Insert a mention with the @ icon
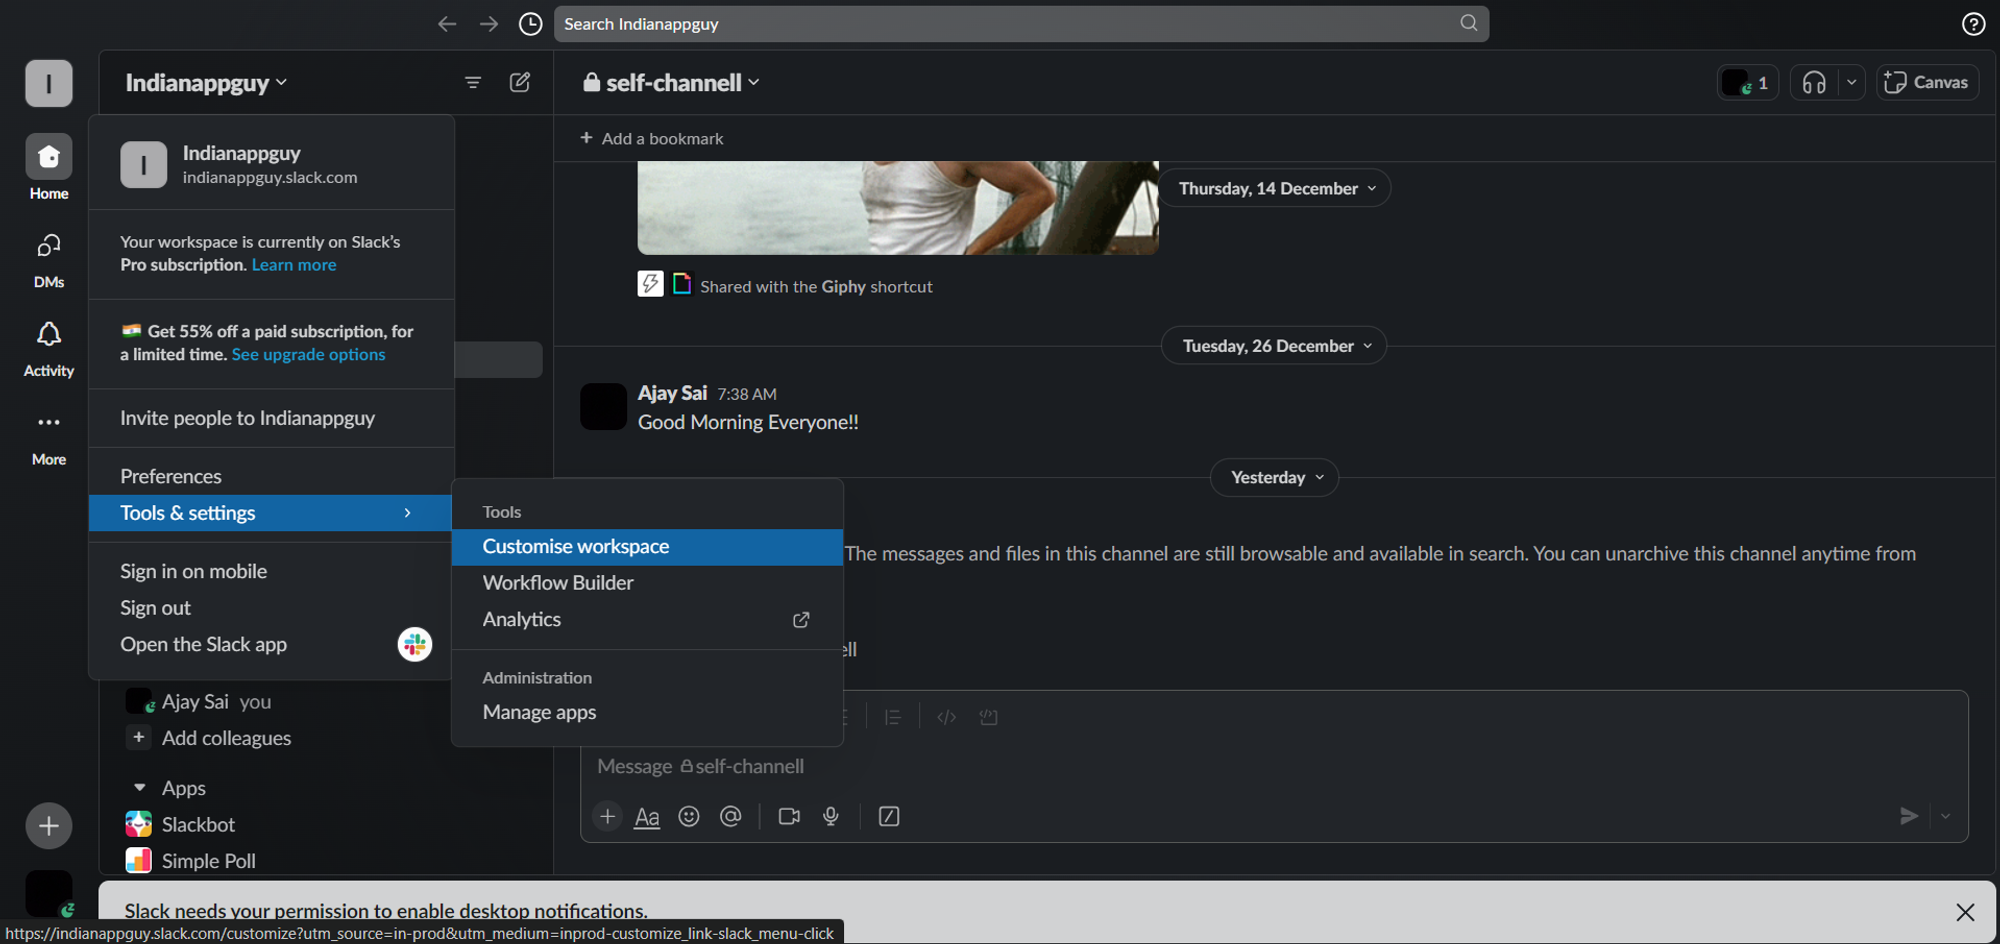 [x=731, y=816]
